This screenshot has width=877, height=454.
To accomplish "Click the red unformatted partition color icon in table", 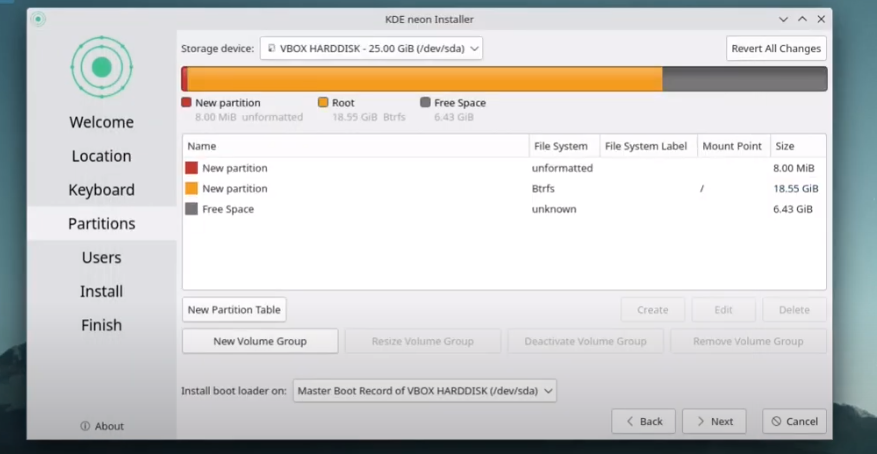I will [x=192, y=168].
